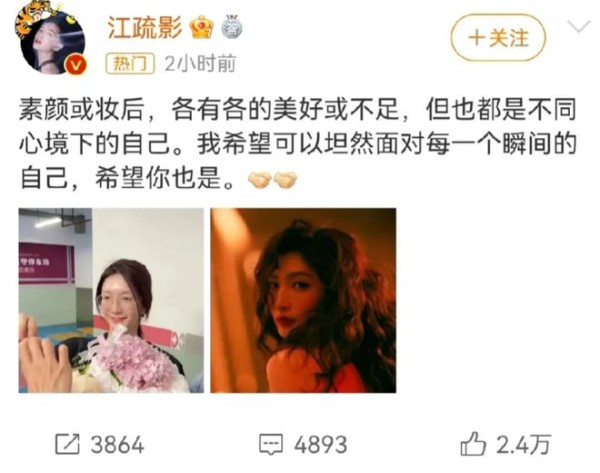Tap the 3864 repost count

117,445
